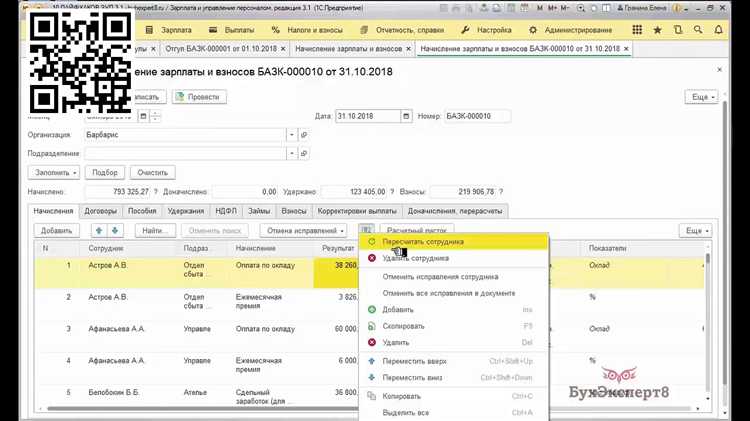Screen dimensions: 750x421
Task: Click the Выплаты wallet icon
Action: pyautogui.click(x=213, y=30)
